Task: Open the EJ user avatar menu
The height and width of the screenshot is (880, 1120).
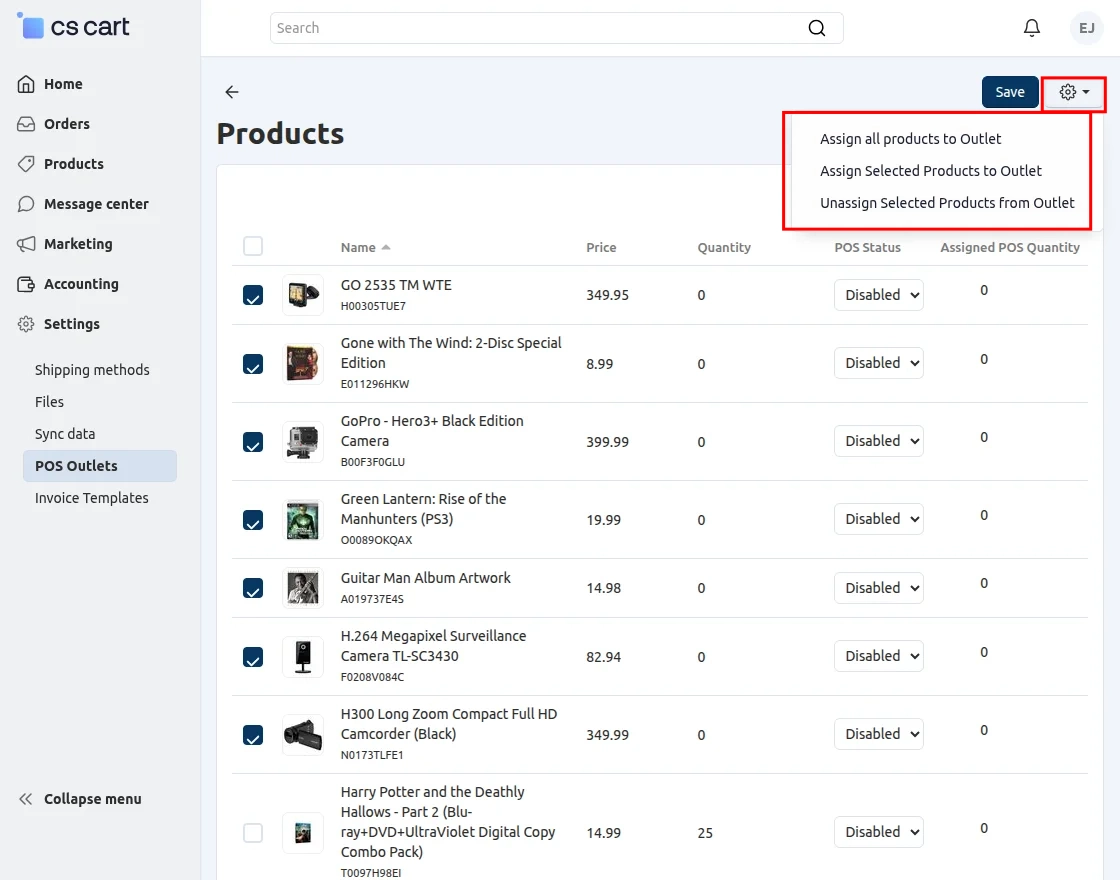Action: [1086, 28]
